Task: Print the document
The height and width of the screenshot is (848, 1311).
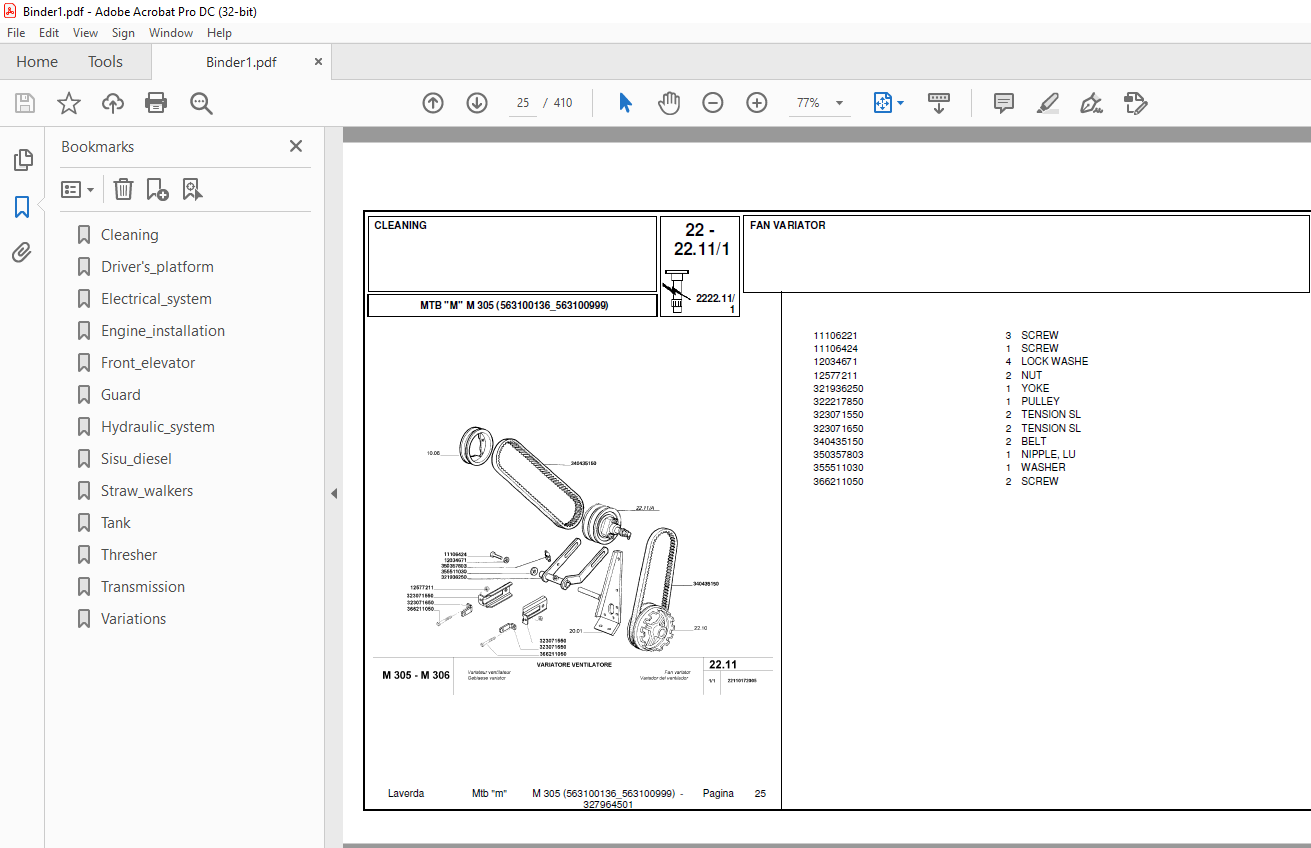Action: [x=156, y=103]
